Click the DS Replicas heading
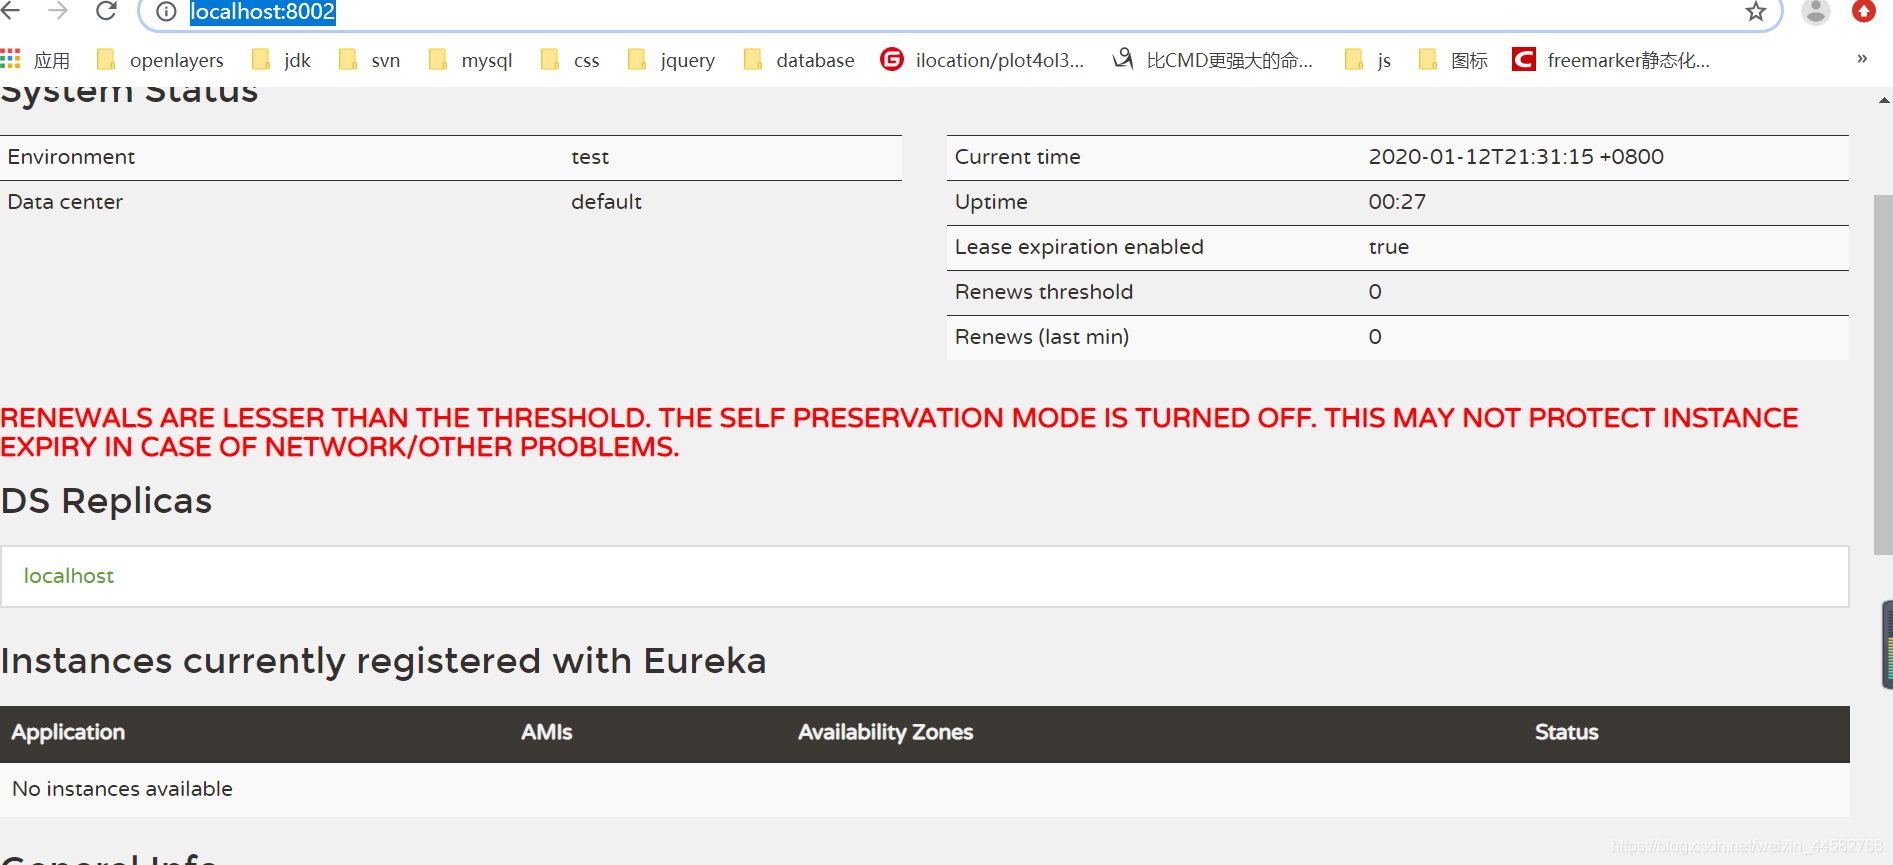The image size is (1893, 865). coord(106,501)
